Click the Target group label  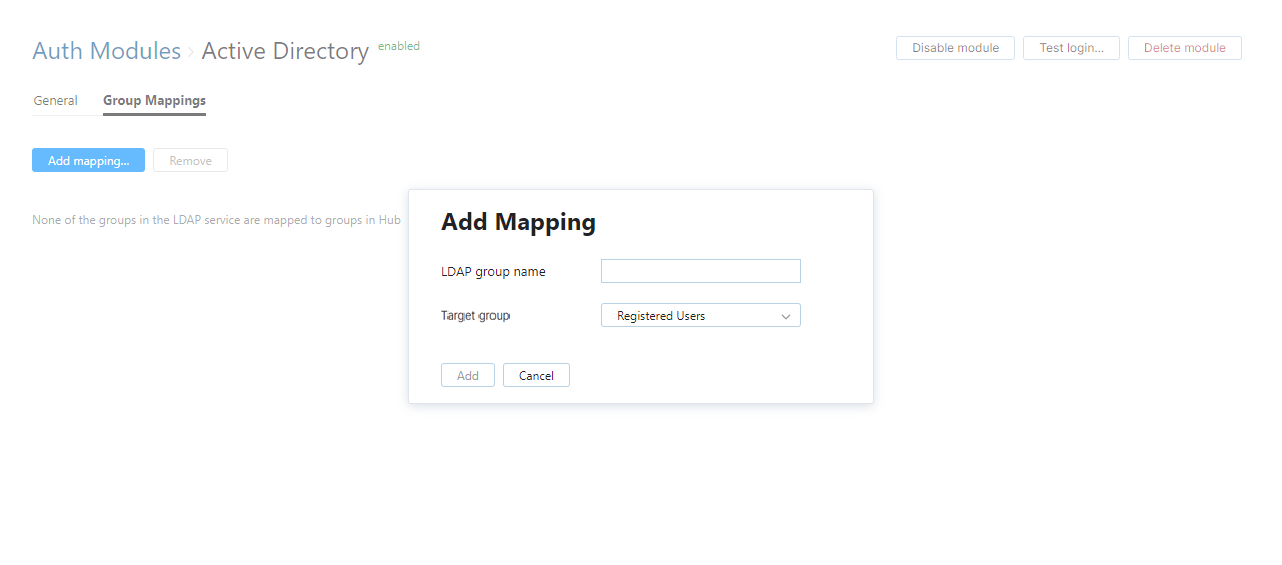[x=475, y=316]
